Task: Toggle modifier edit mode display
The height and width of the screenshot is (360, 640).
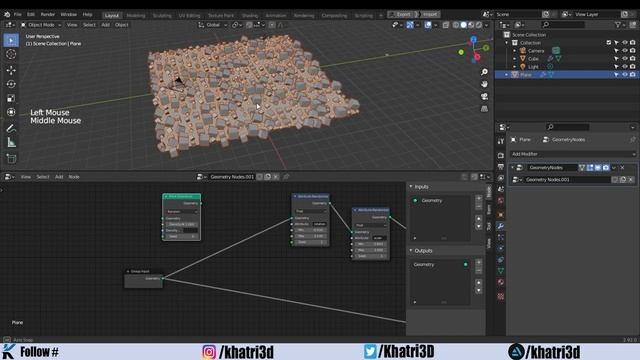Action: (590, 168)
